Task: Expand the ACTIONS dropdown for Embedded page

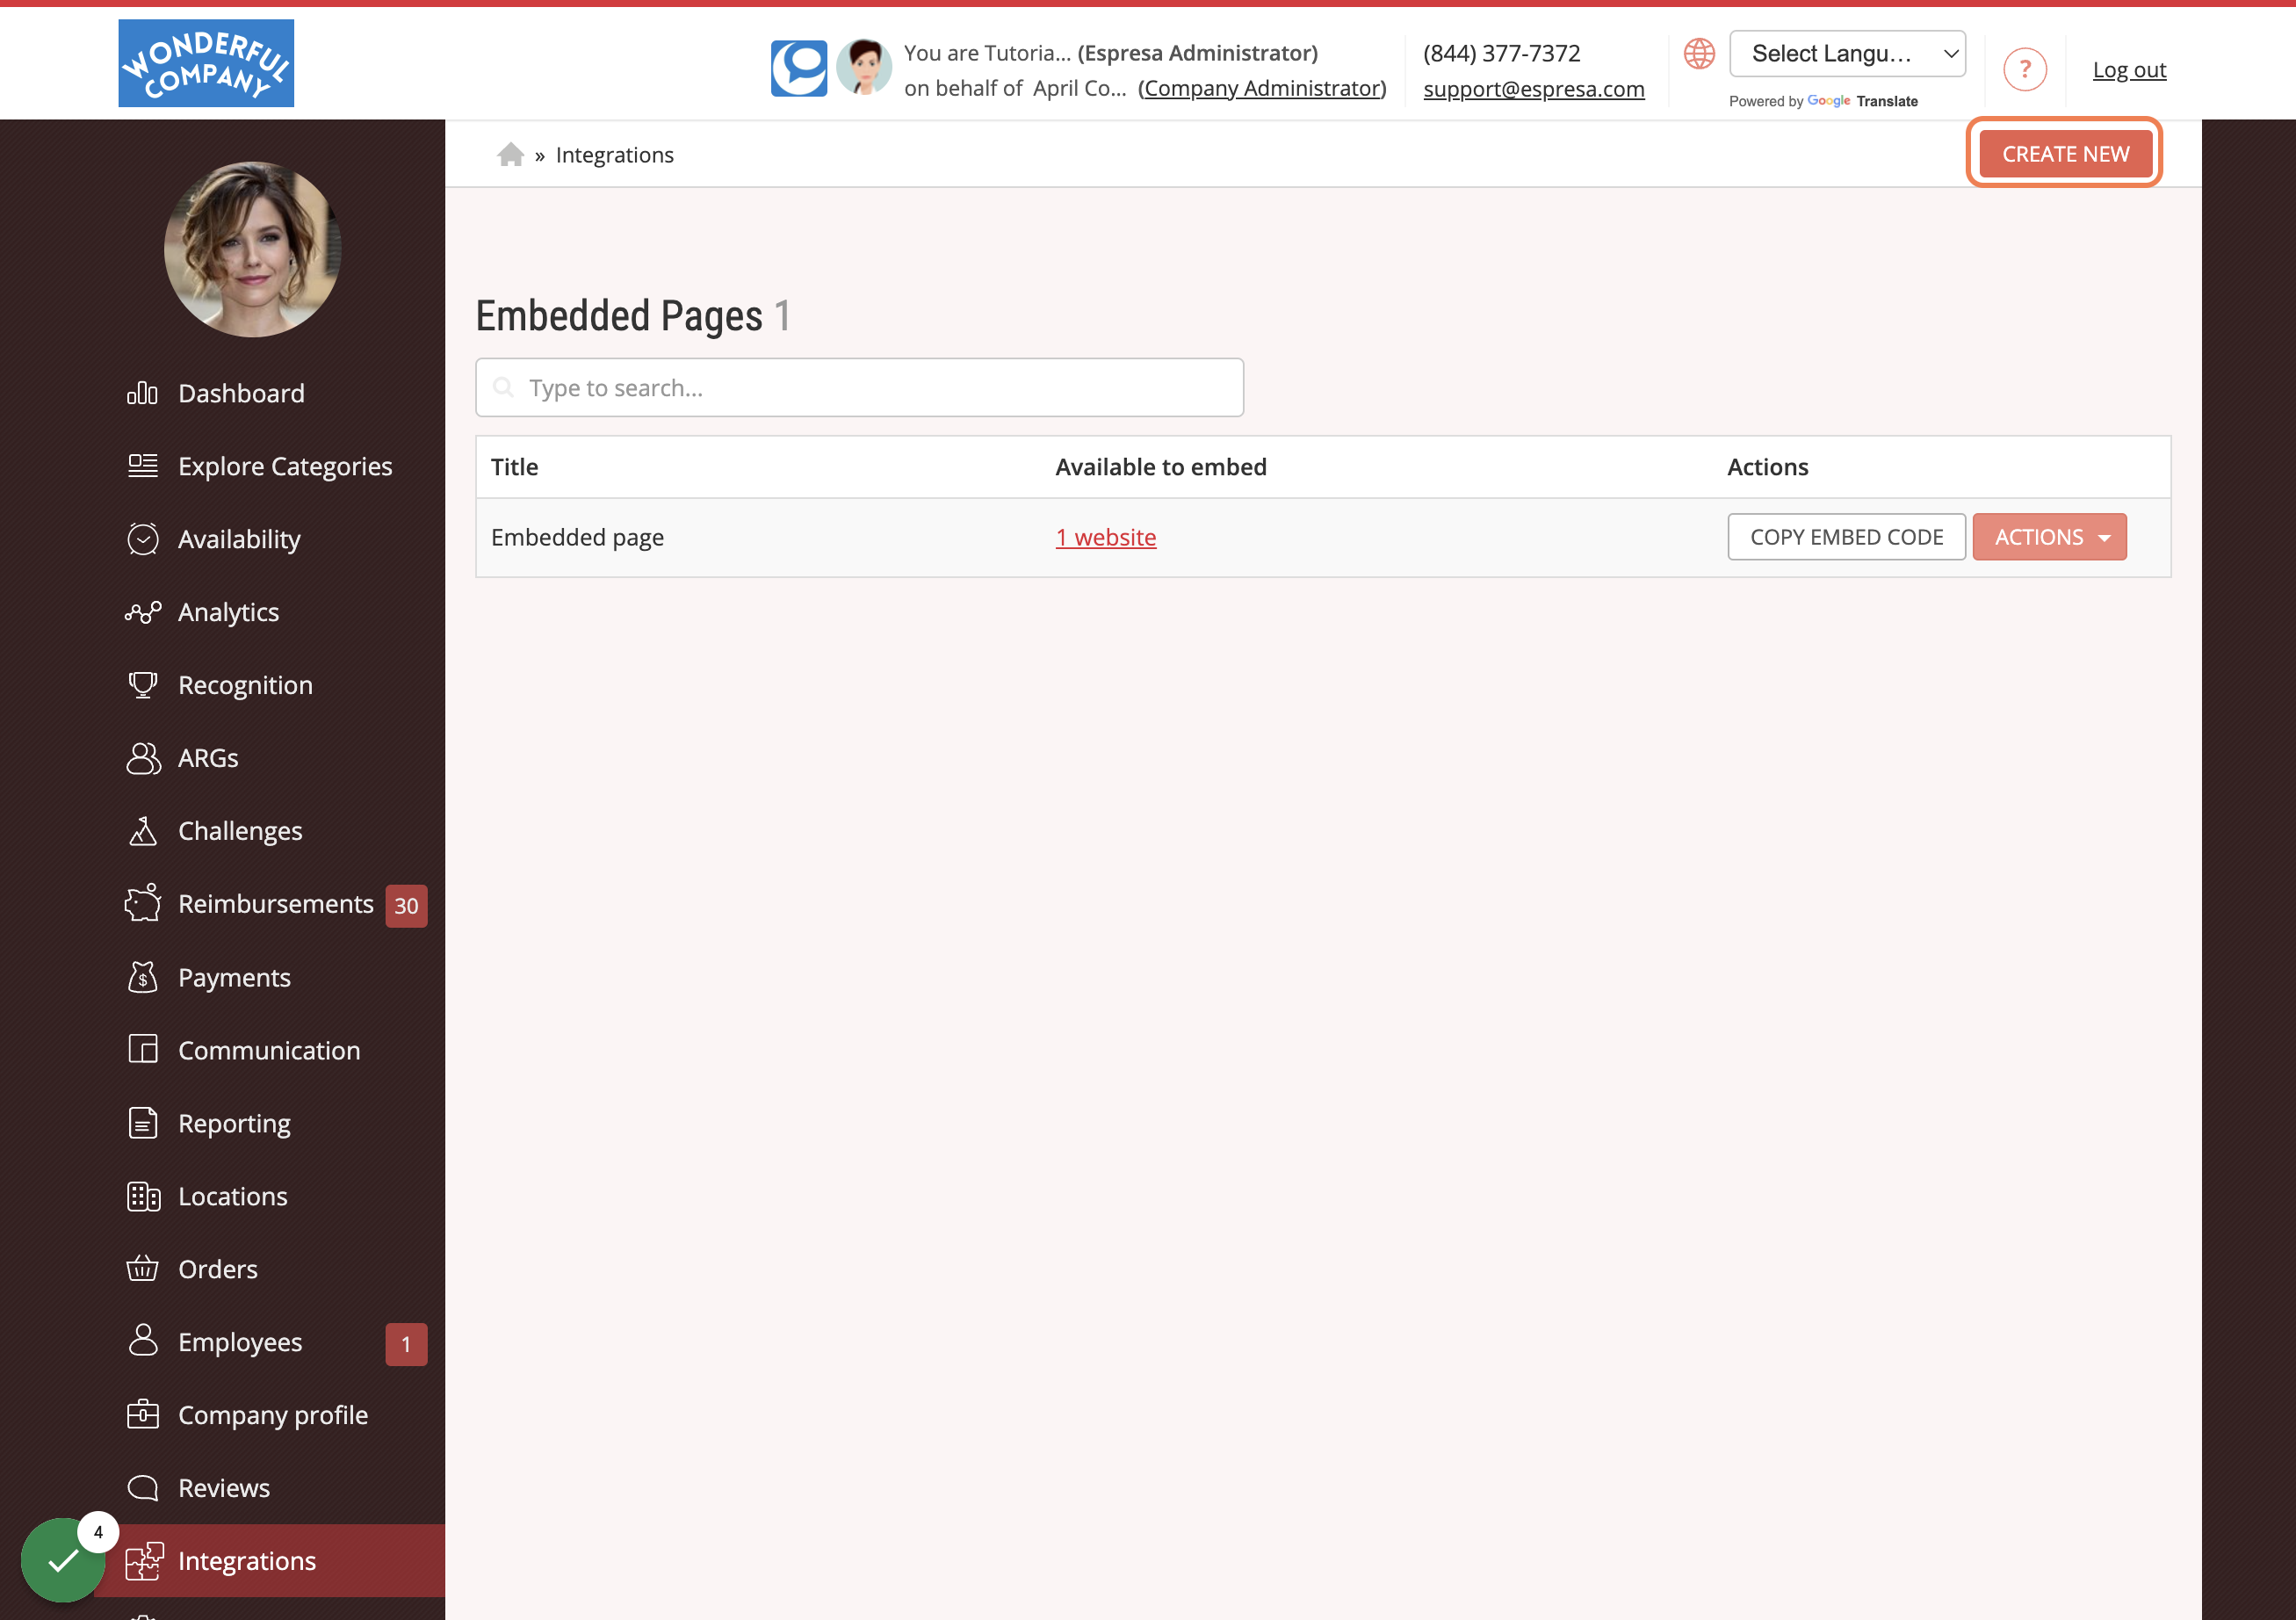Action: [2048, 537]
